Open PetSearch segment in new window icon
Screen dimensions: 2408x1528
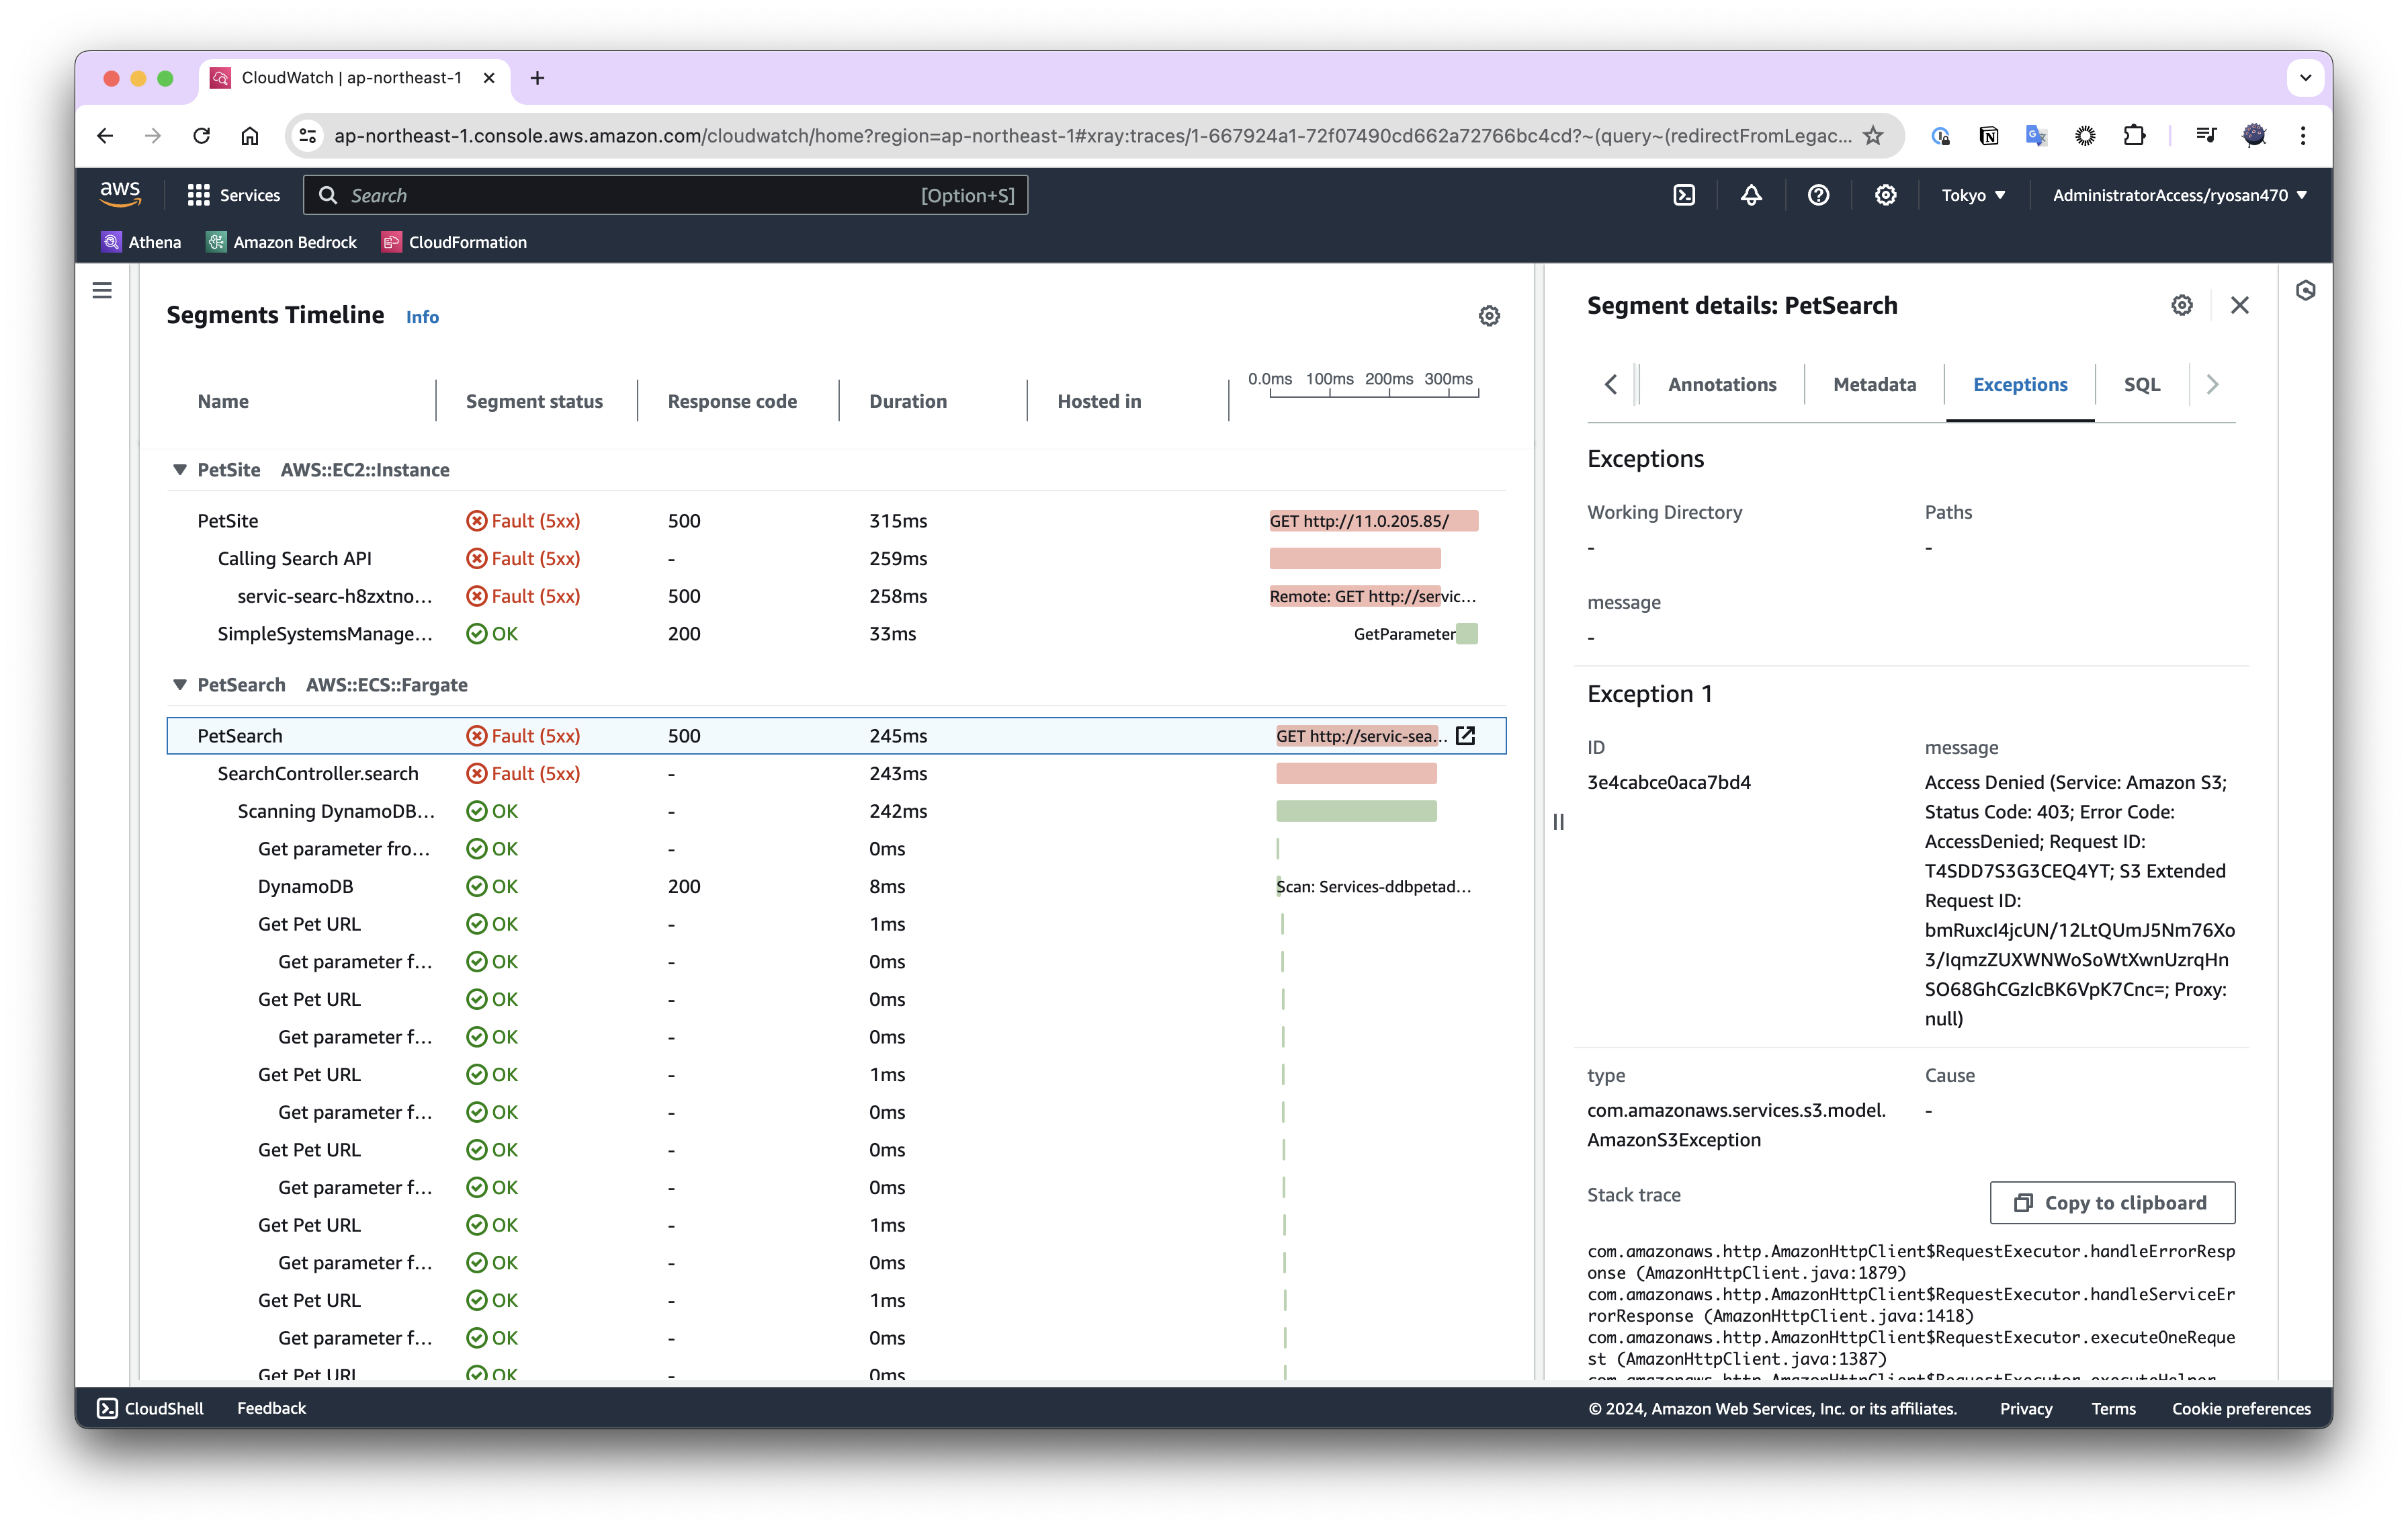(1465, 736)
